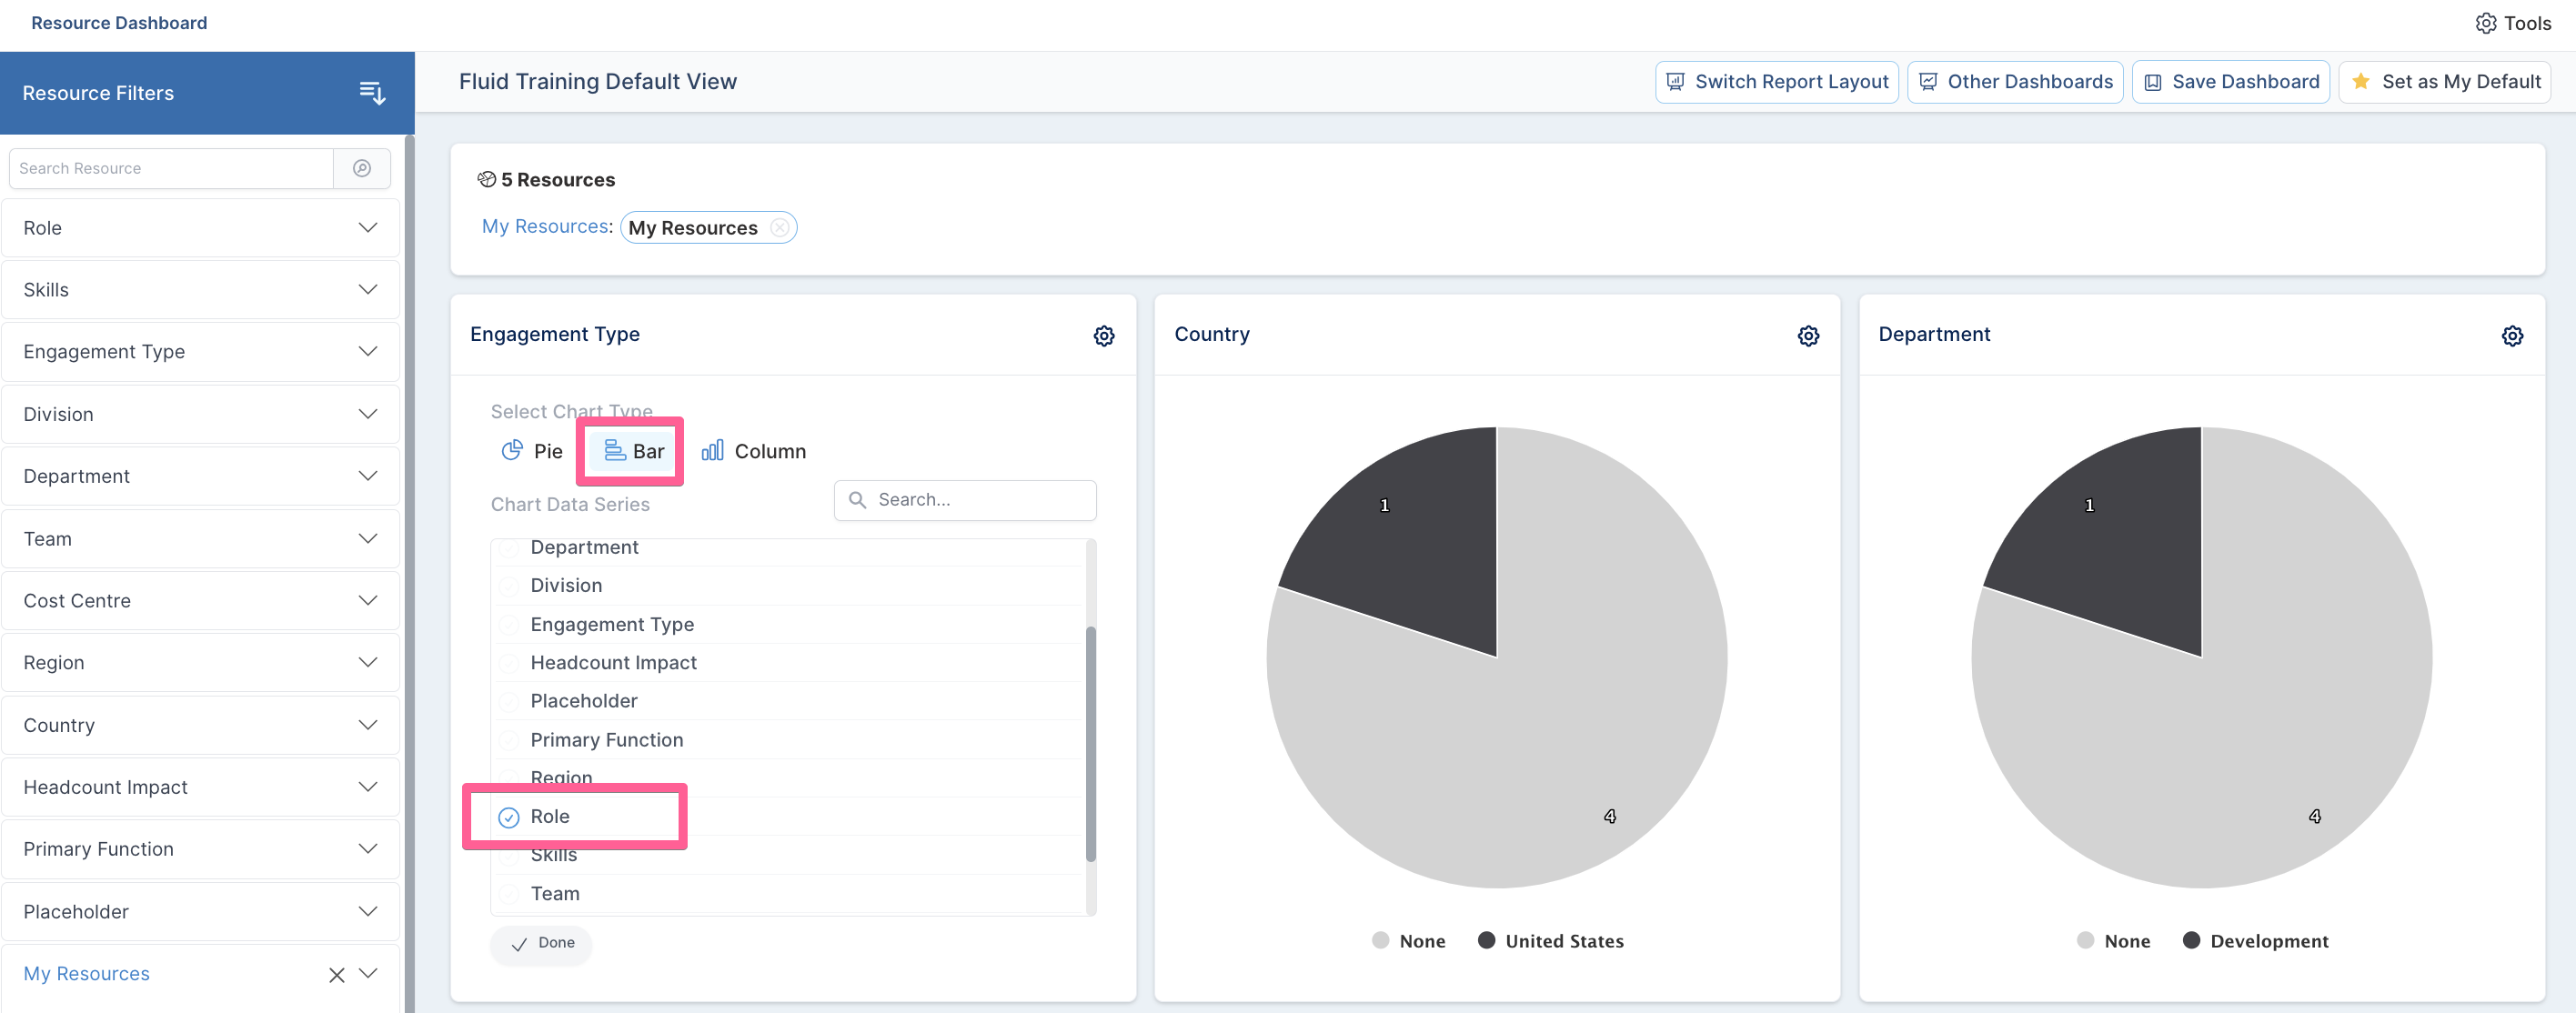2576x1013 pixels.
Task: Click Set as My Default button
Action: [x=2444, y=82]
